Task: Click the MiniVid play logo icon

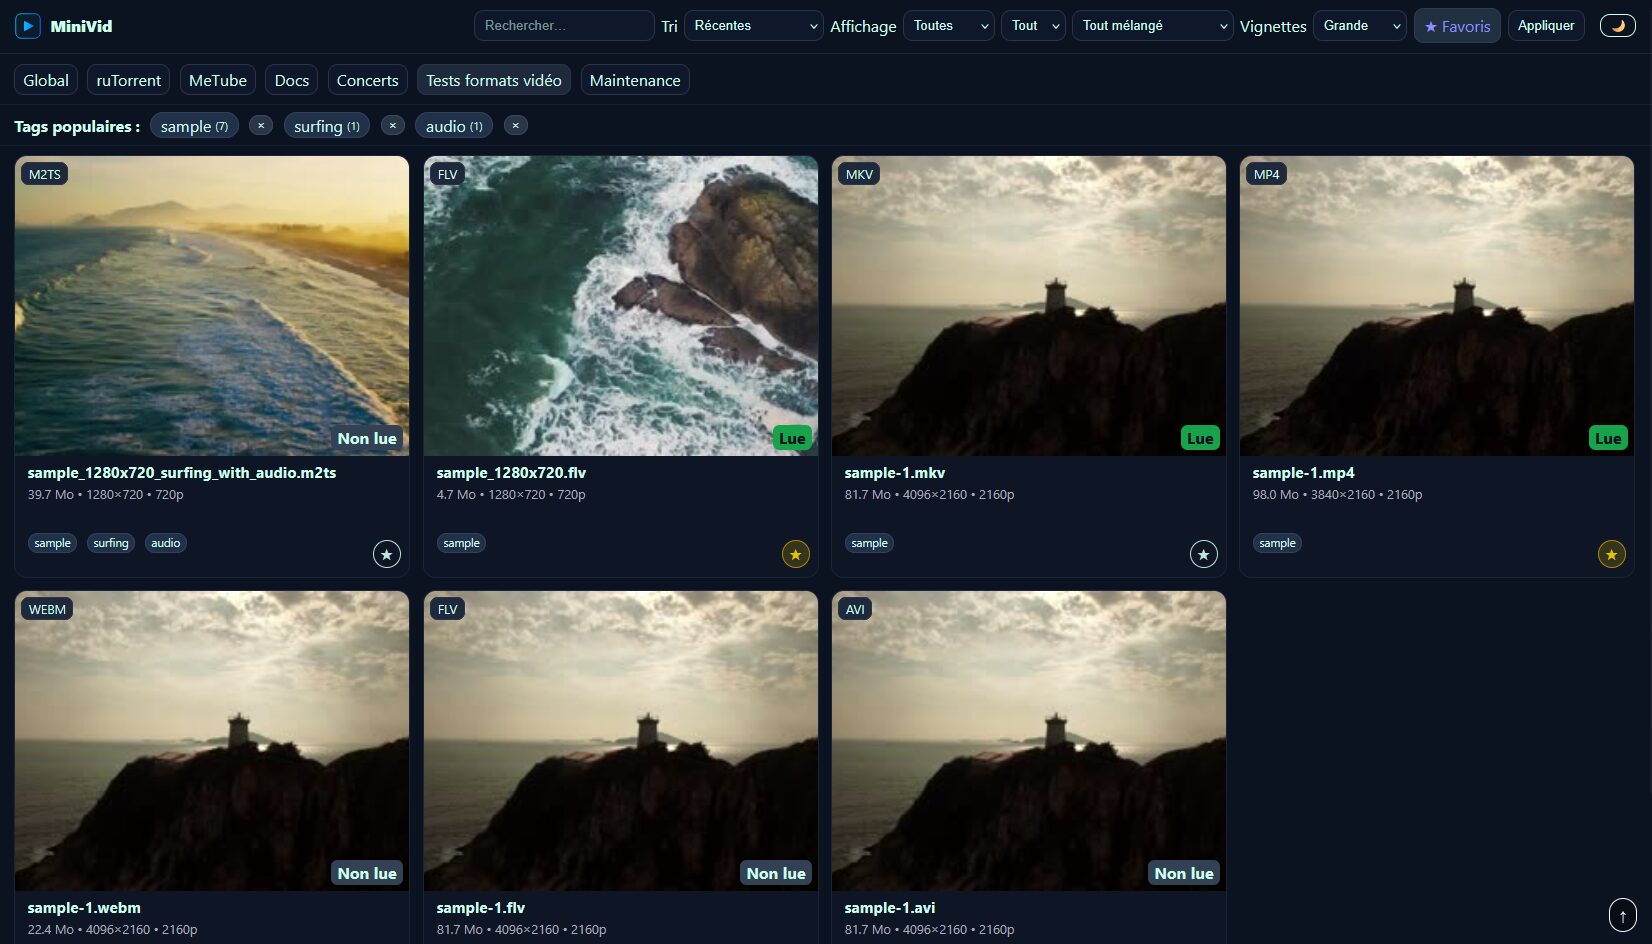Action: pos(28,26)
